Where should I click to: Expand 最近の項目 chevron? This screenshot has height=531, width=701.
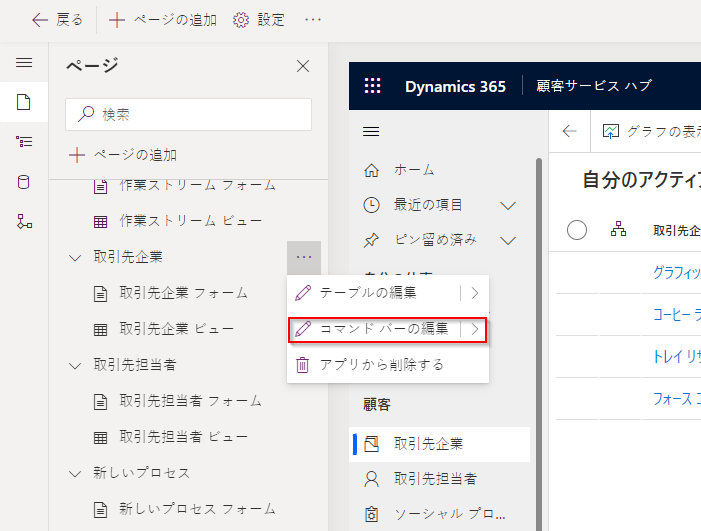pyautogui.click(x=508, y=206)
